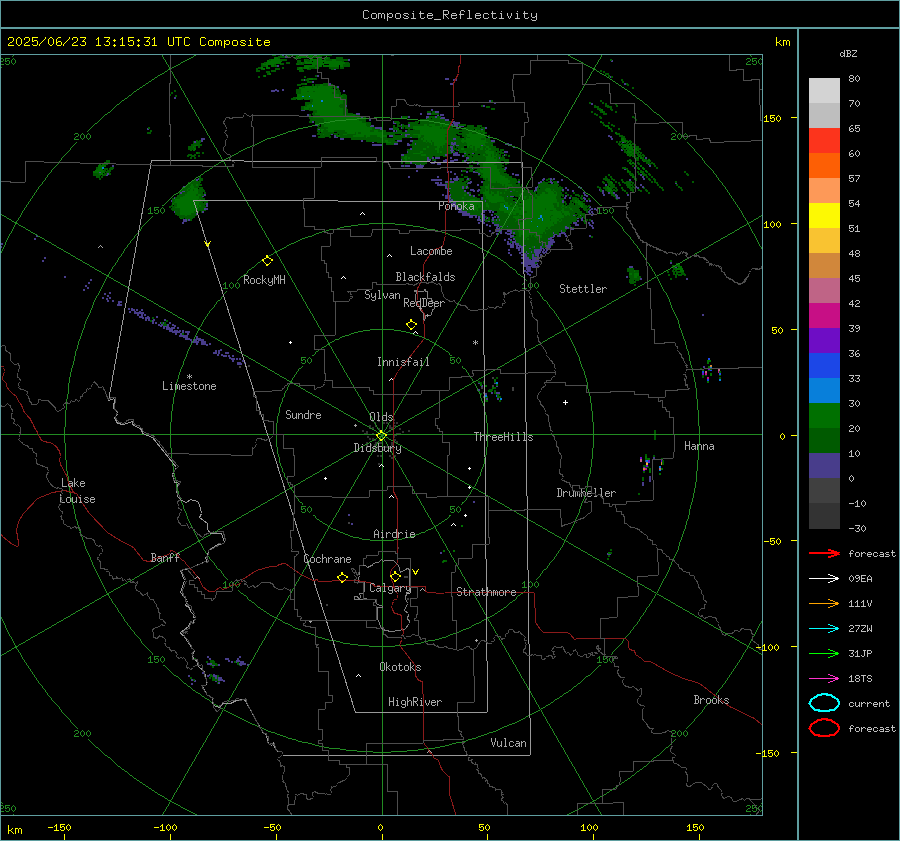Select the yellow 54 dBZ color swatch

click(824, 215)
